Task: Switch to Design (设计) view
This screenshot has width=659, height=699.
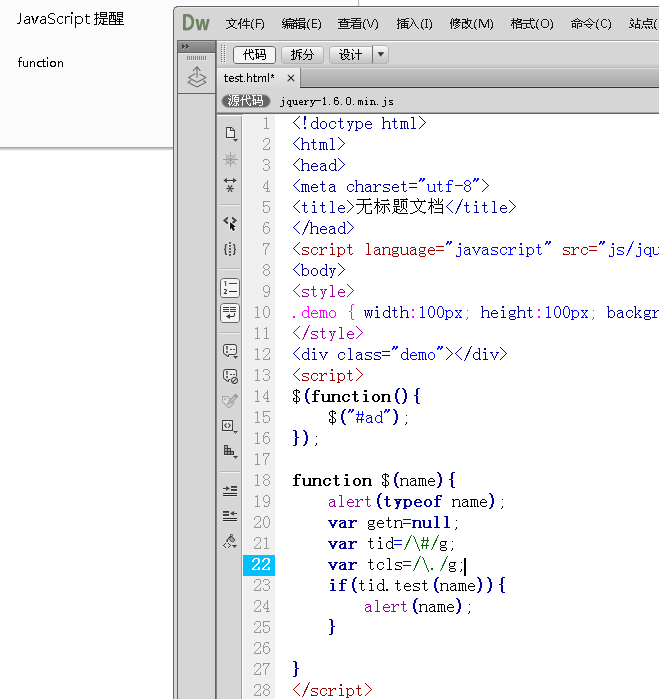Action: click(350, 55)
